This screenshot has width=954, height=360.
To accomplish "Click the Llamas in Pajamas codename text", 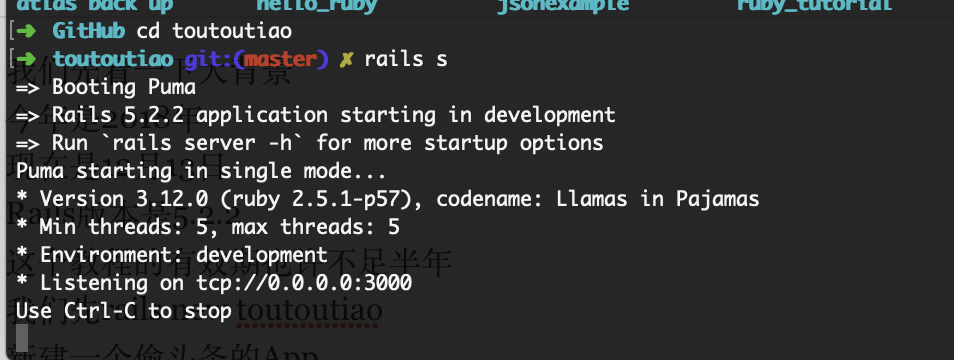I will coord(658,199).
